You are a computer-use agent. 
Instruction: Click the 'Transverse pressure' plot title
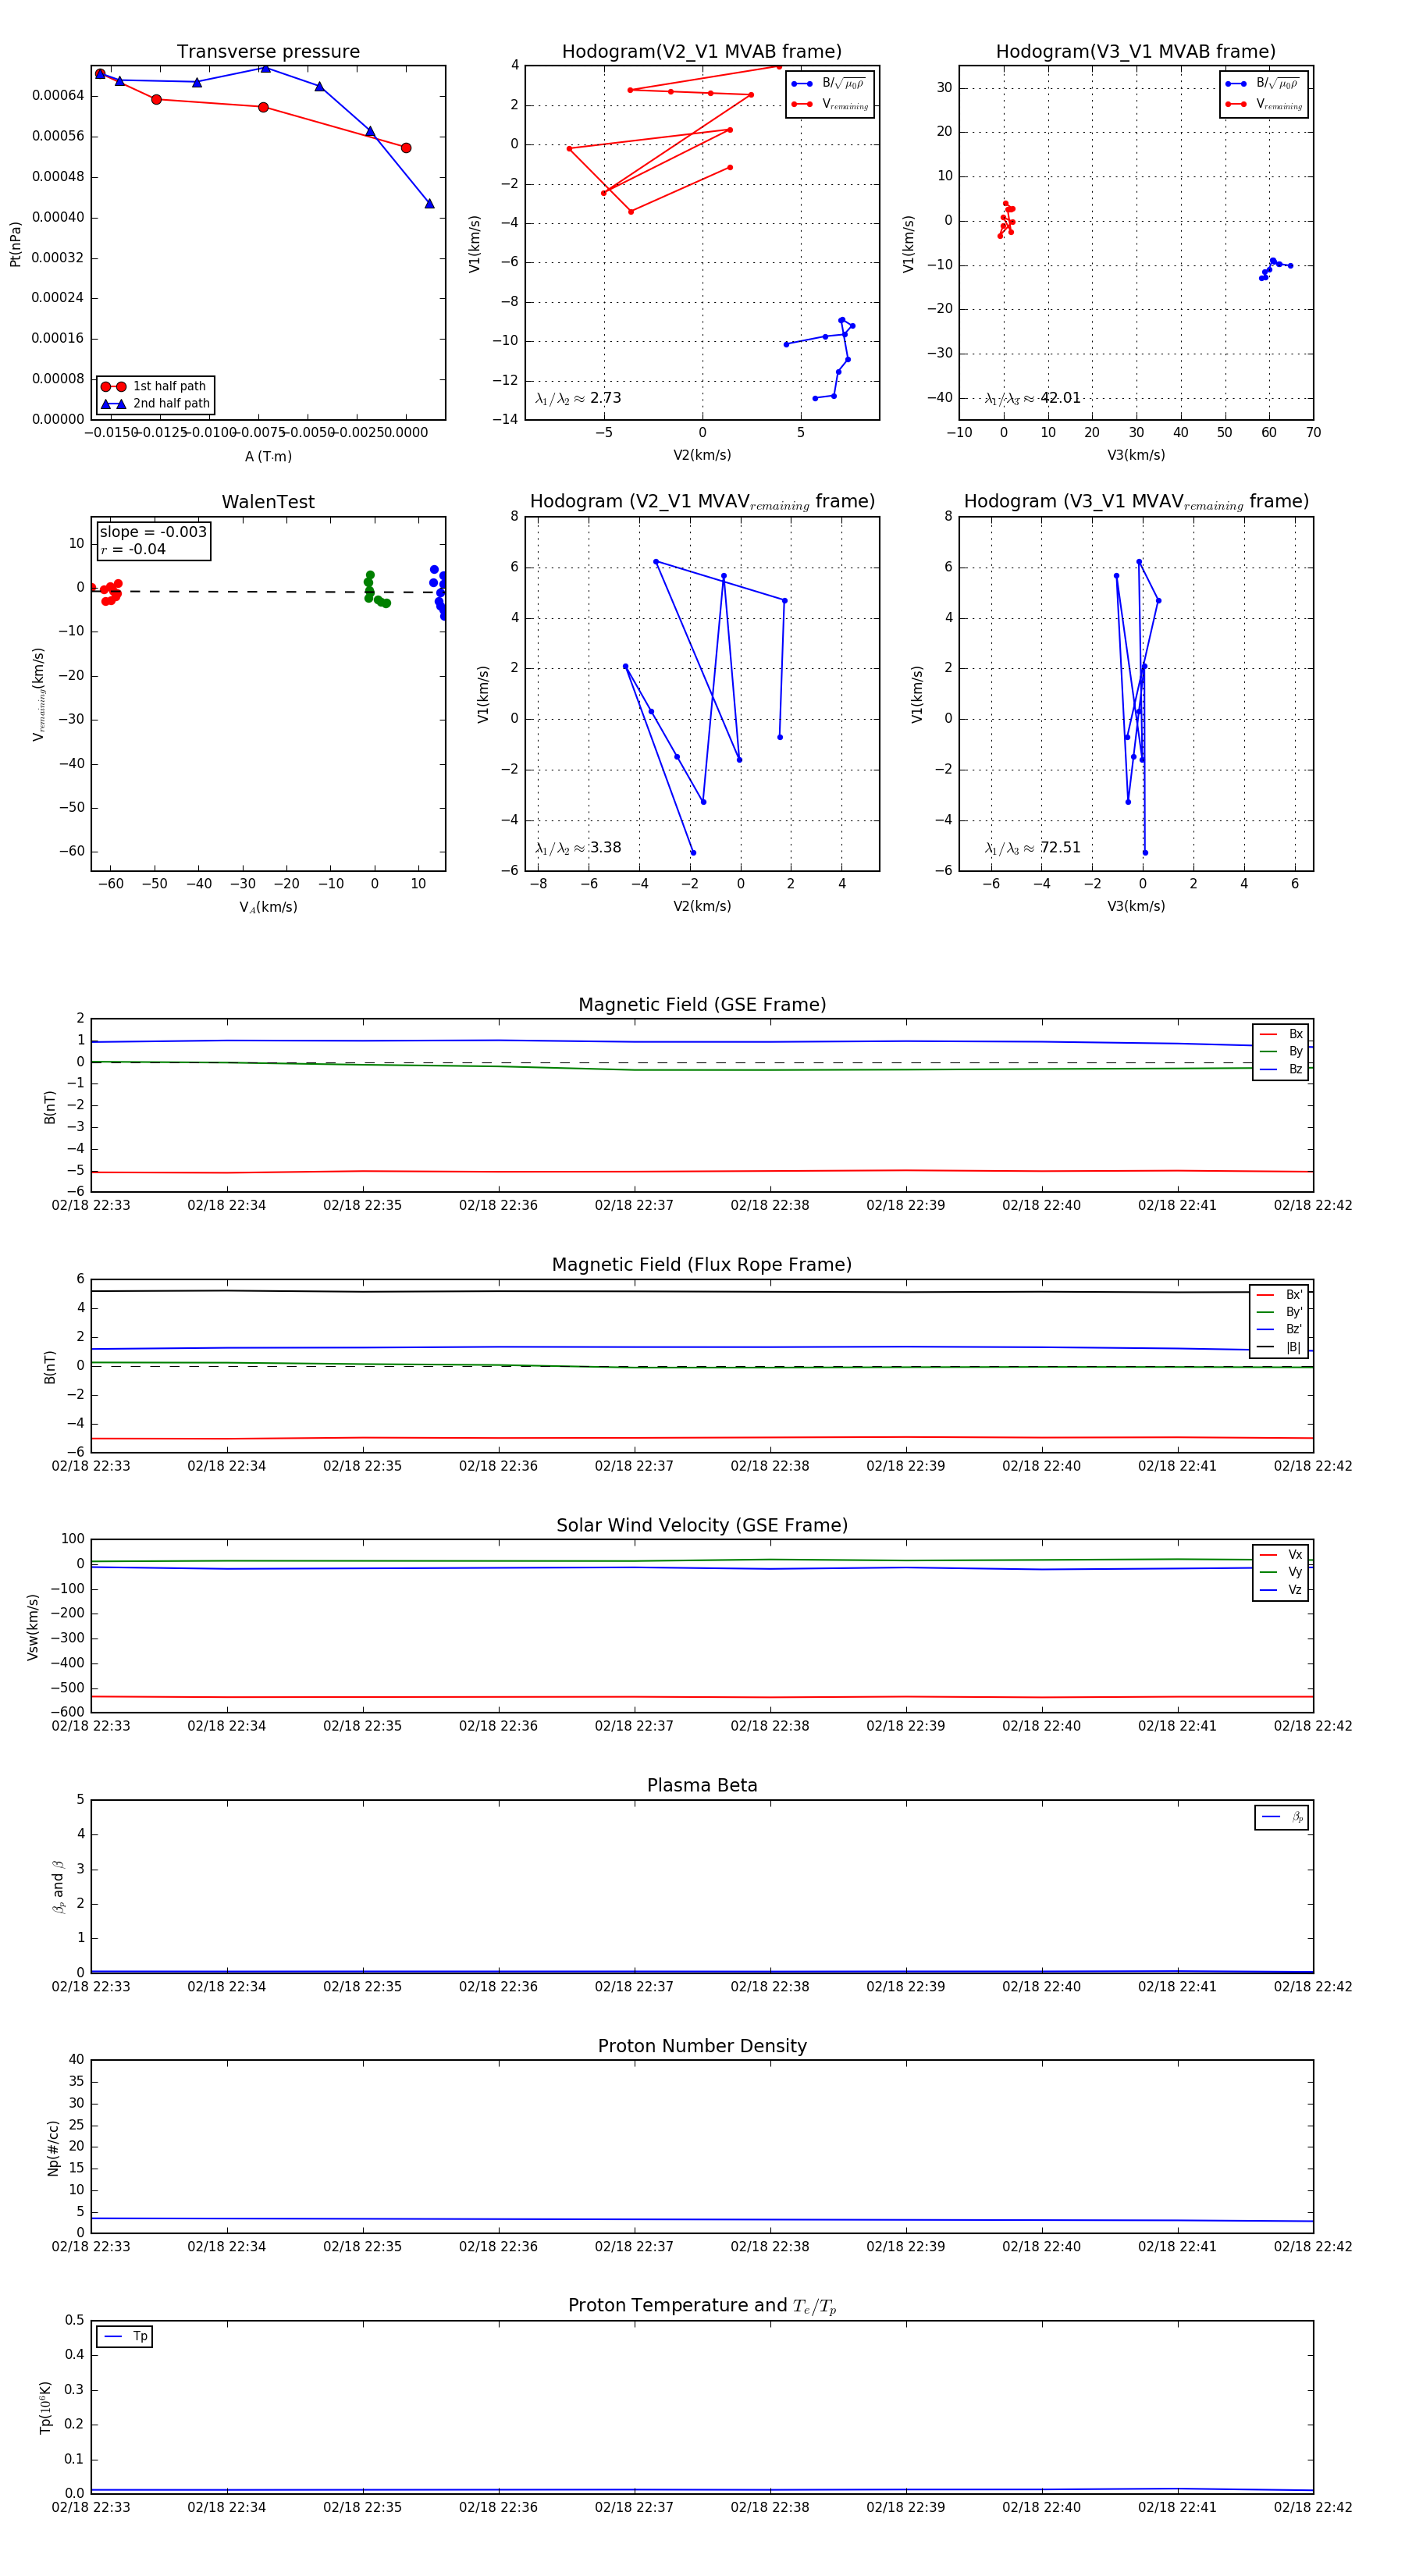268,52
